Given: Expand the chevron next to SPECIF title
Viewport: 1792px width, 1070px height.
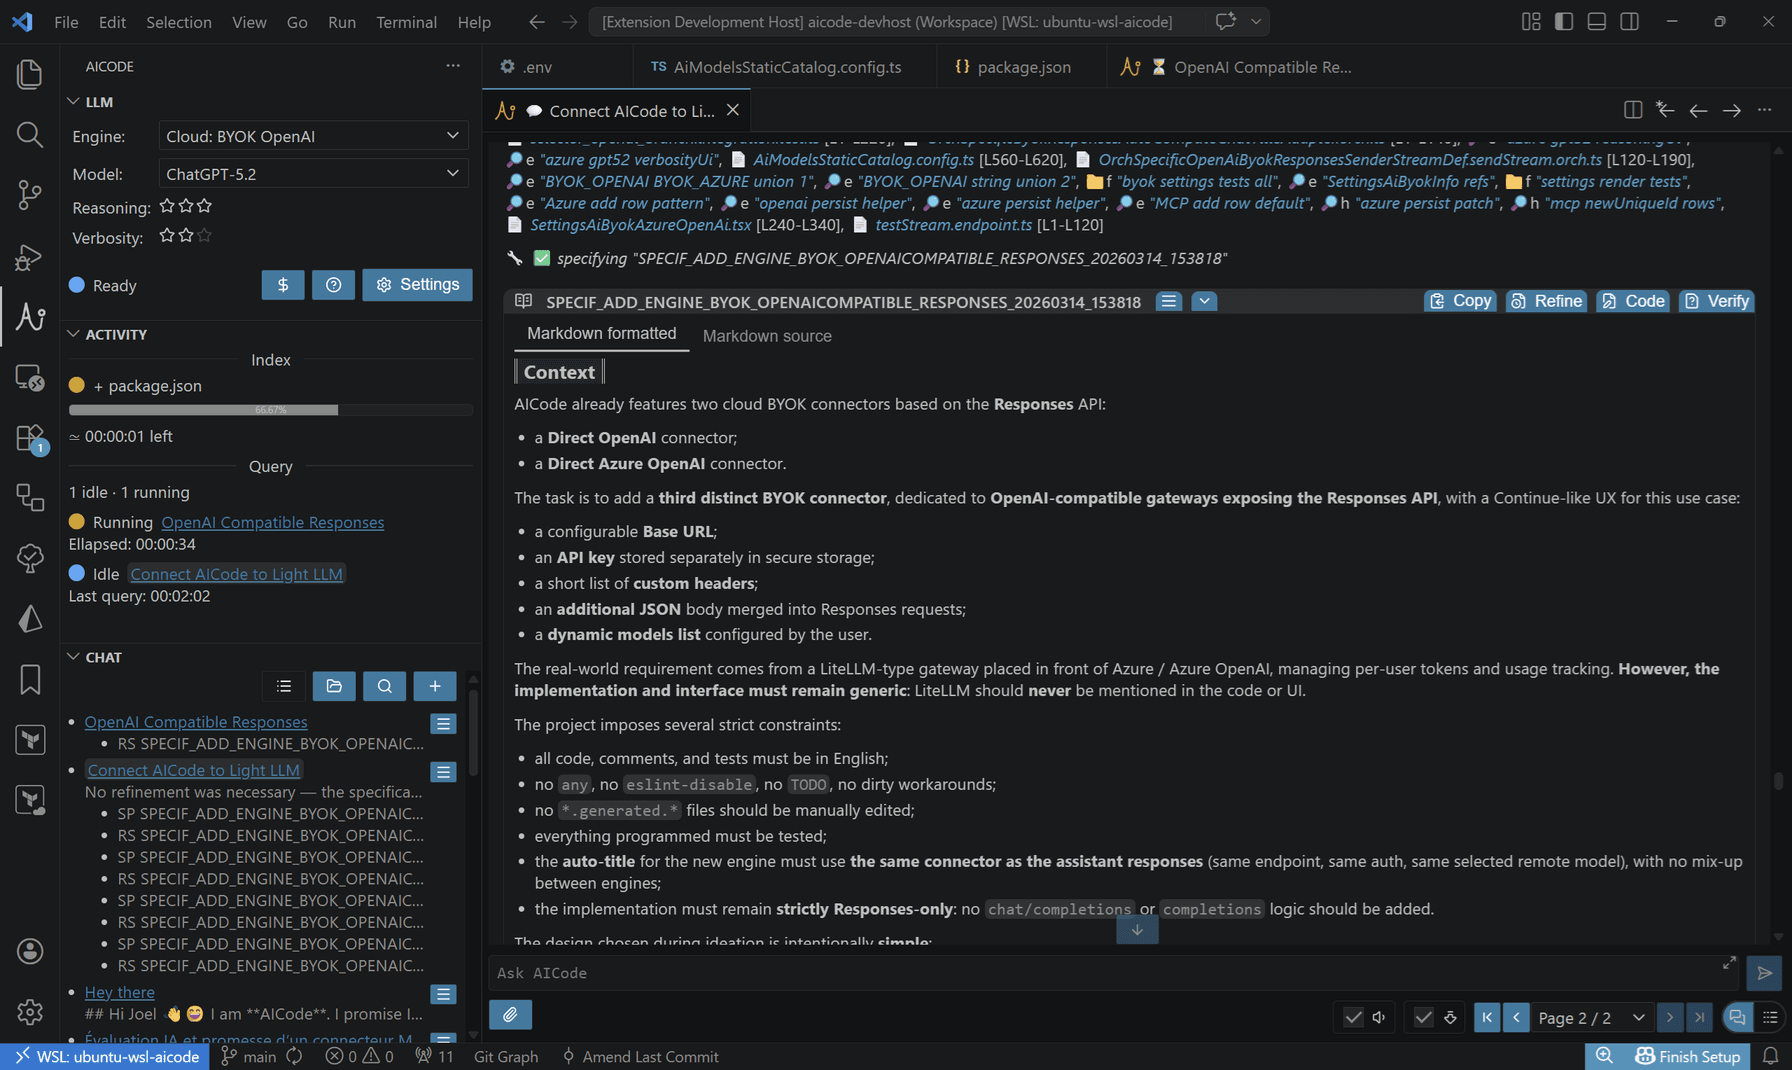Looking at the screenshot, I should 1204,301.
